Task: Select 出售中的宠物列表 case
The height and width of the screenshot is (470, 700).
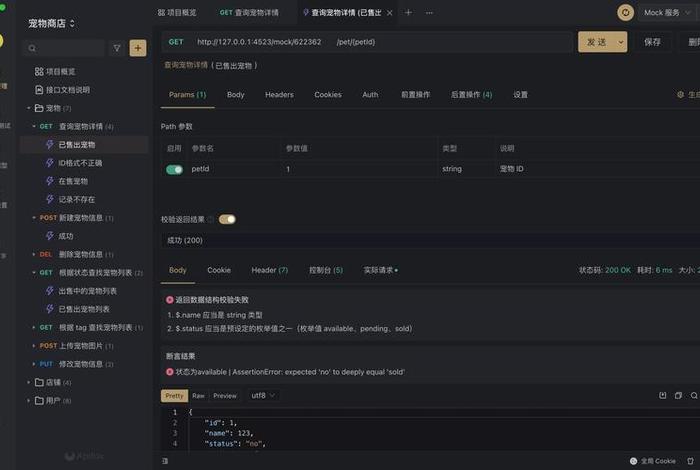Action: (87, 291)
